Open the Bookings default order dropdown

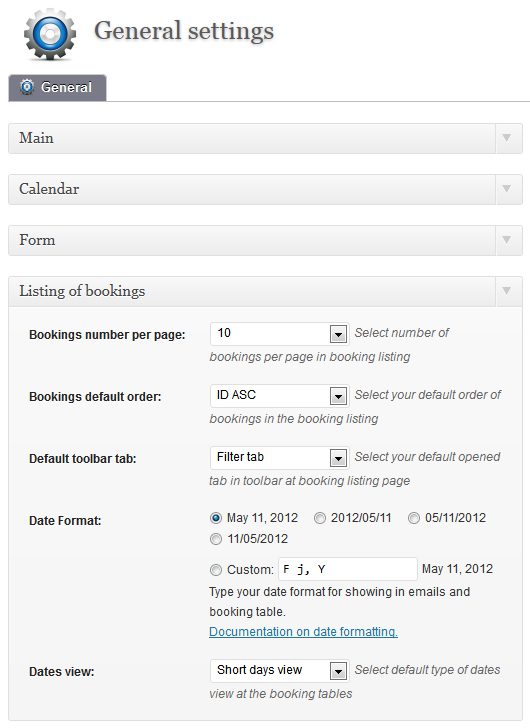[279, 396]
